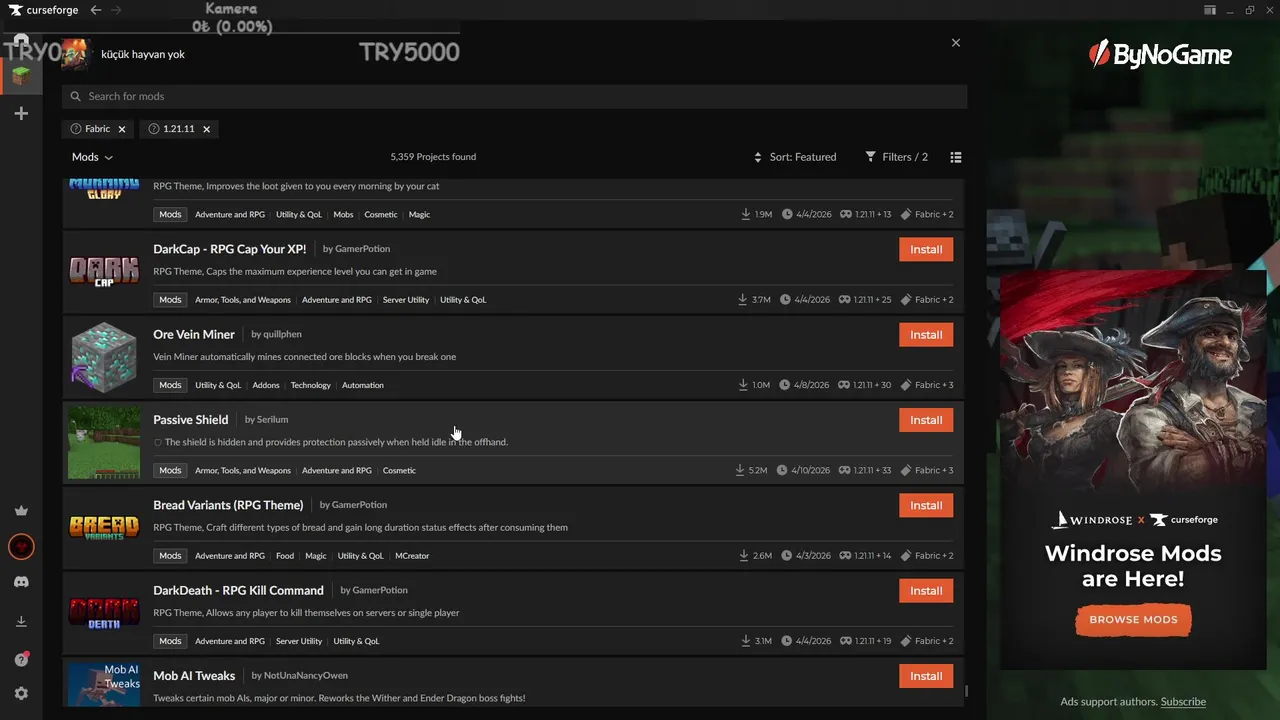Click the plus icon to add a game
1280x720 pixels.
(21, 114)
